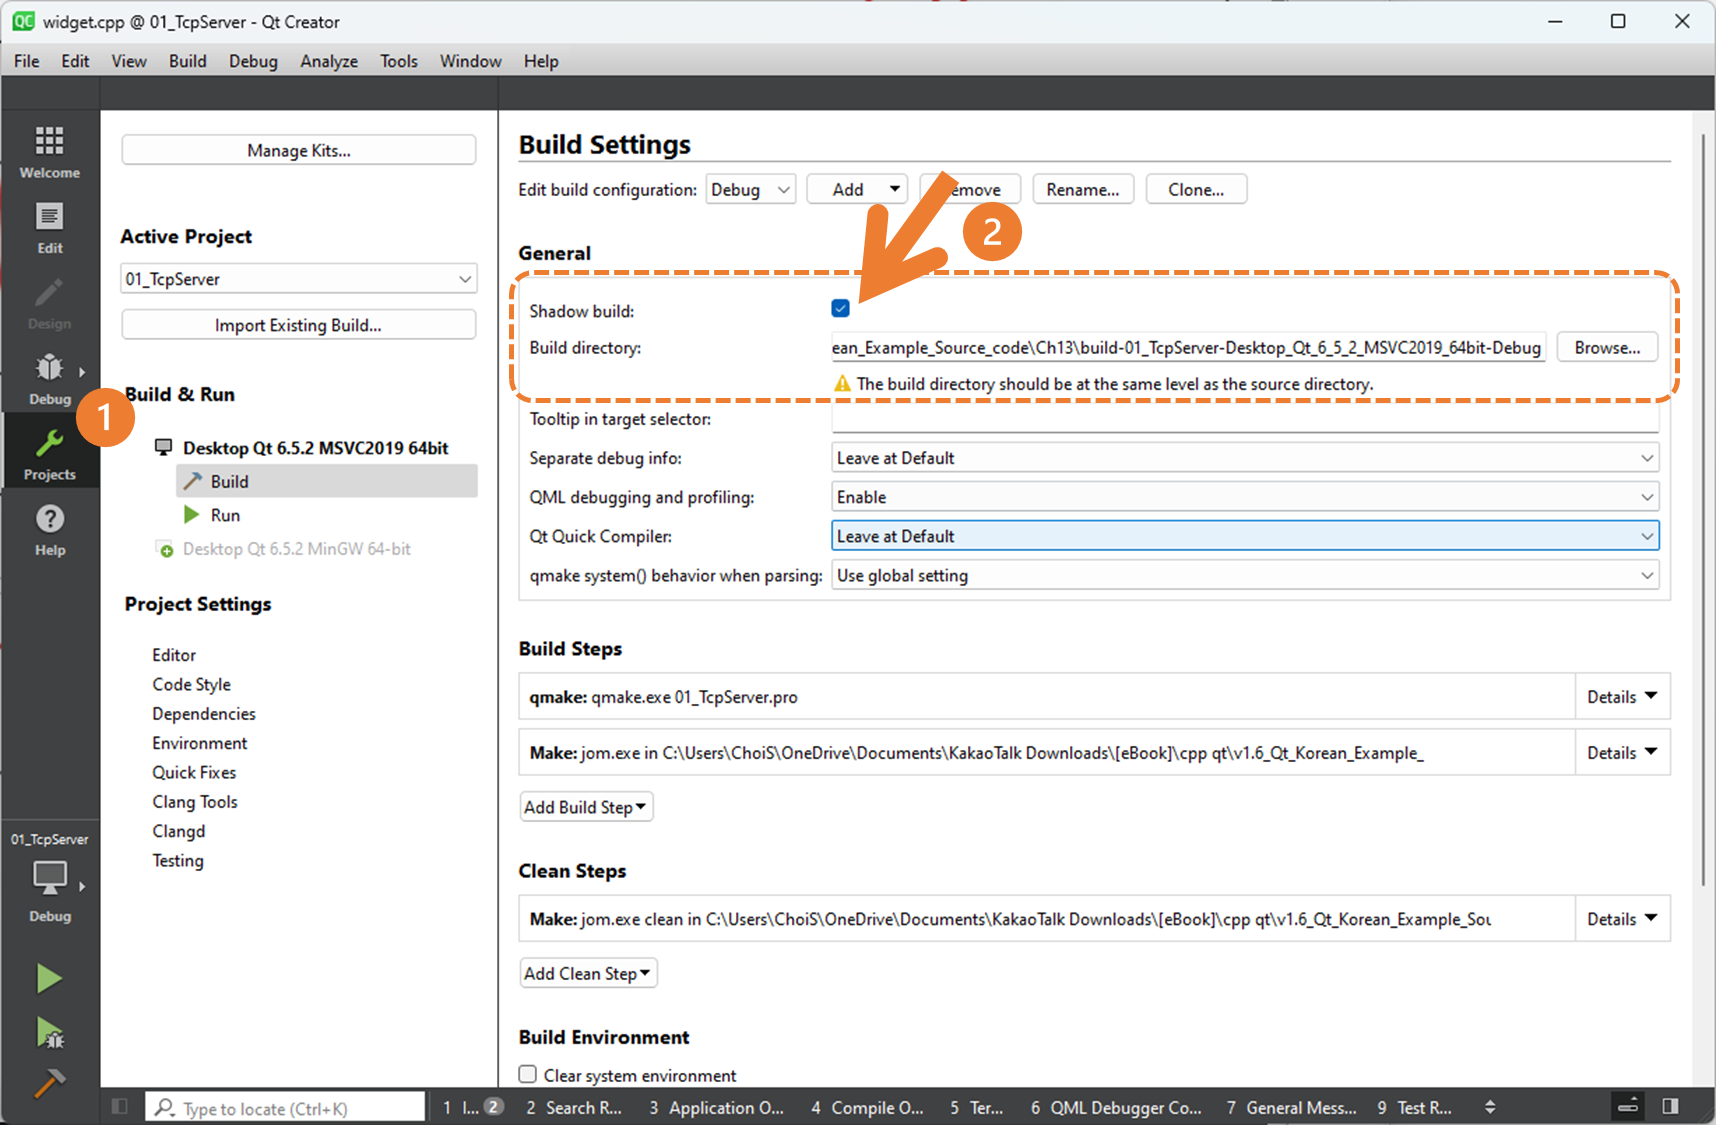Open QML debugging and profiling dropdown

pyautogui.click(x=1245, y=497)
